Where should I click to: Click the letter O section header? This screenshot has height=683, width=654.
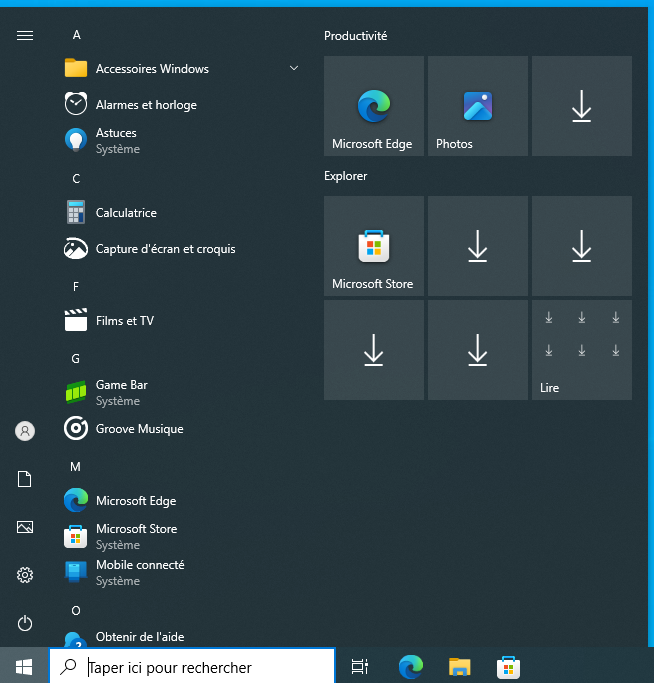pos(76,611)
